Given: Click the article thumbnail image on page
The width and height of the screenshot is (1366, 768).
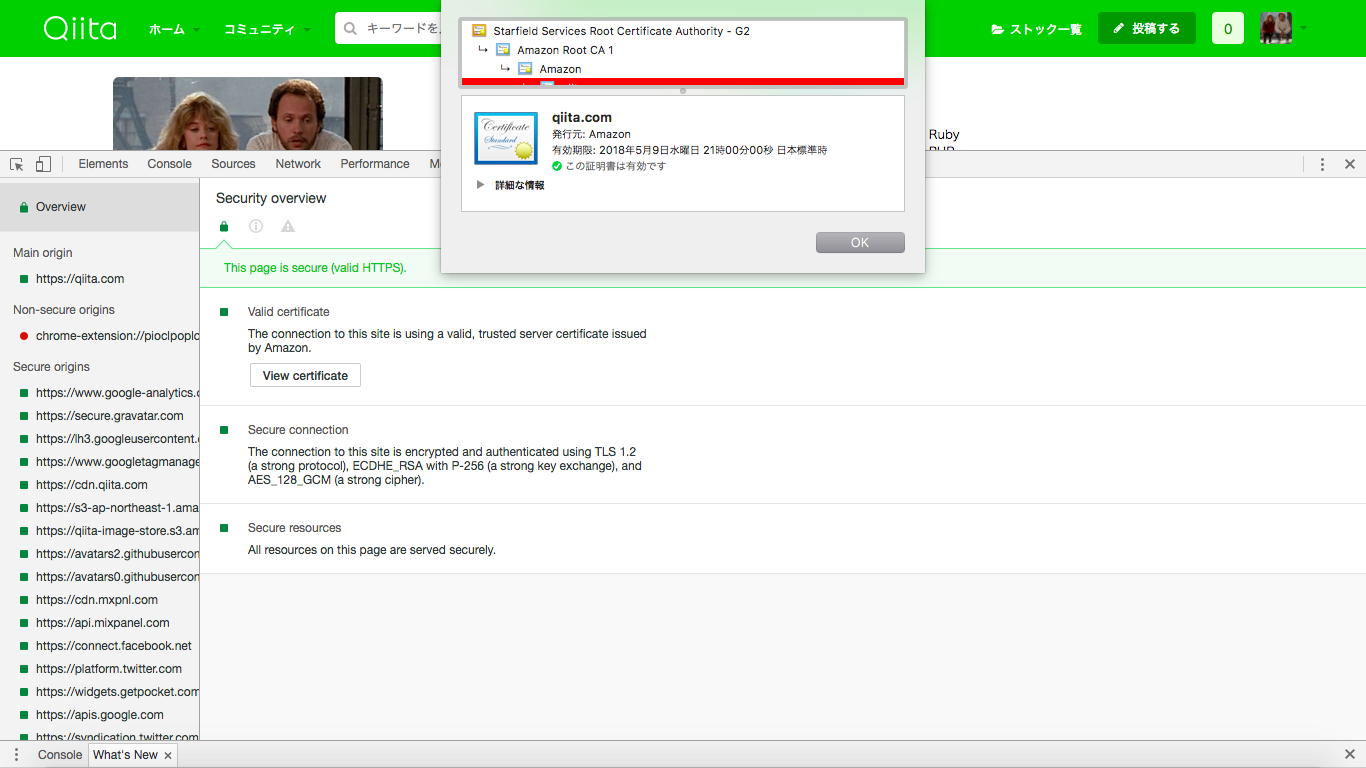Looking at the screenshot, I should coord(247,113).
